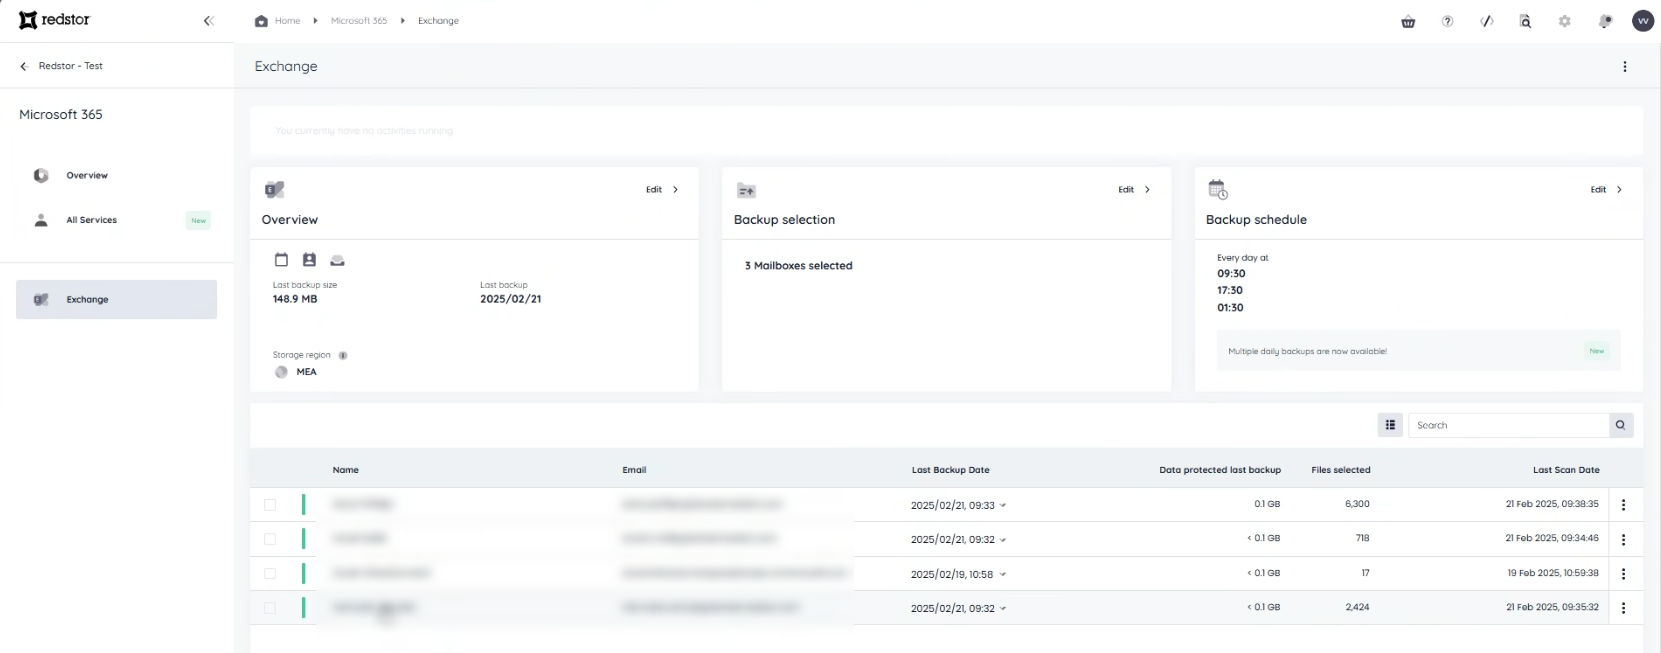Screen dimensions: 1661x653
Task: Click the Backup schedule calendar-clock icon
Action: pos(1218,190)
